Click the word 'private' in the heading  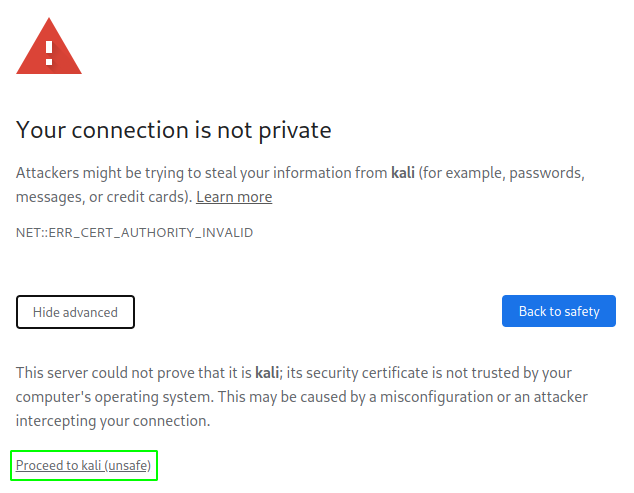(x=295, y=131)
